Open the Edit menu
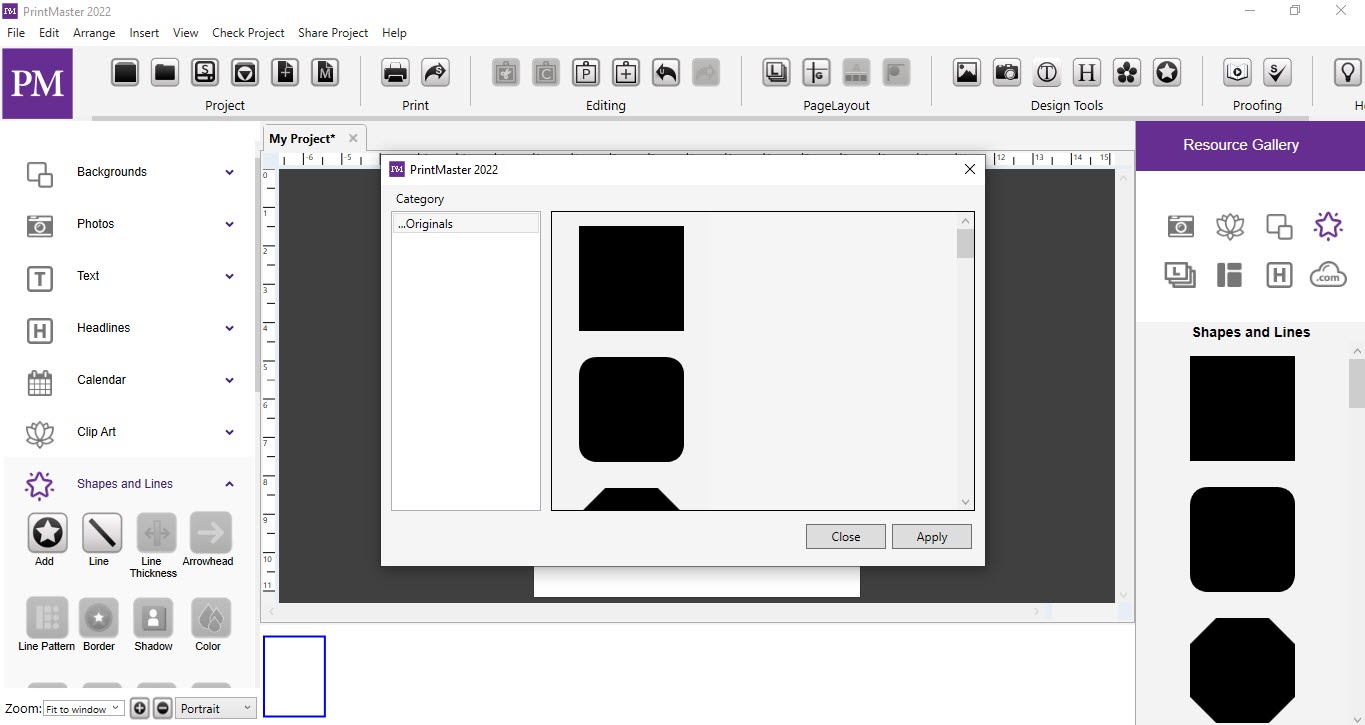The image size is (1365, 725). 49,33
